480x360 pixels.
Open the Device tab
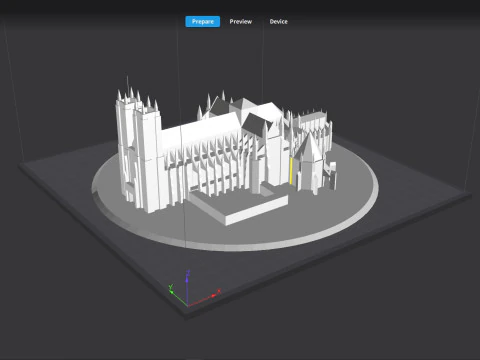[279, 22]
